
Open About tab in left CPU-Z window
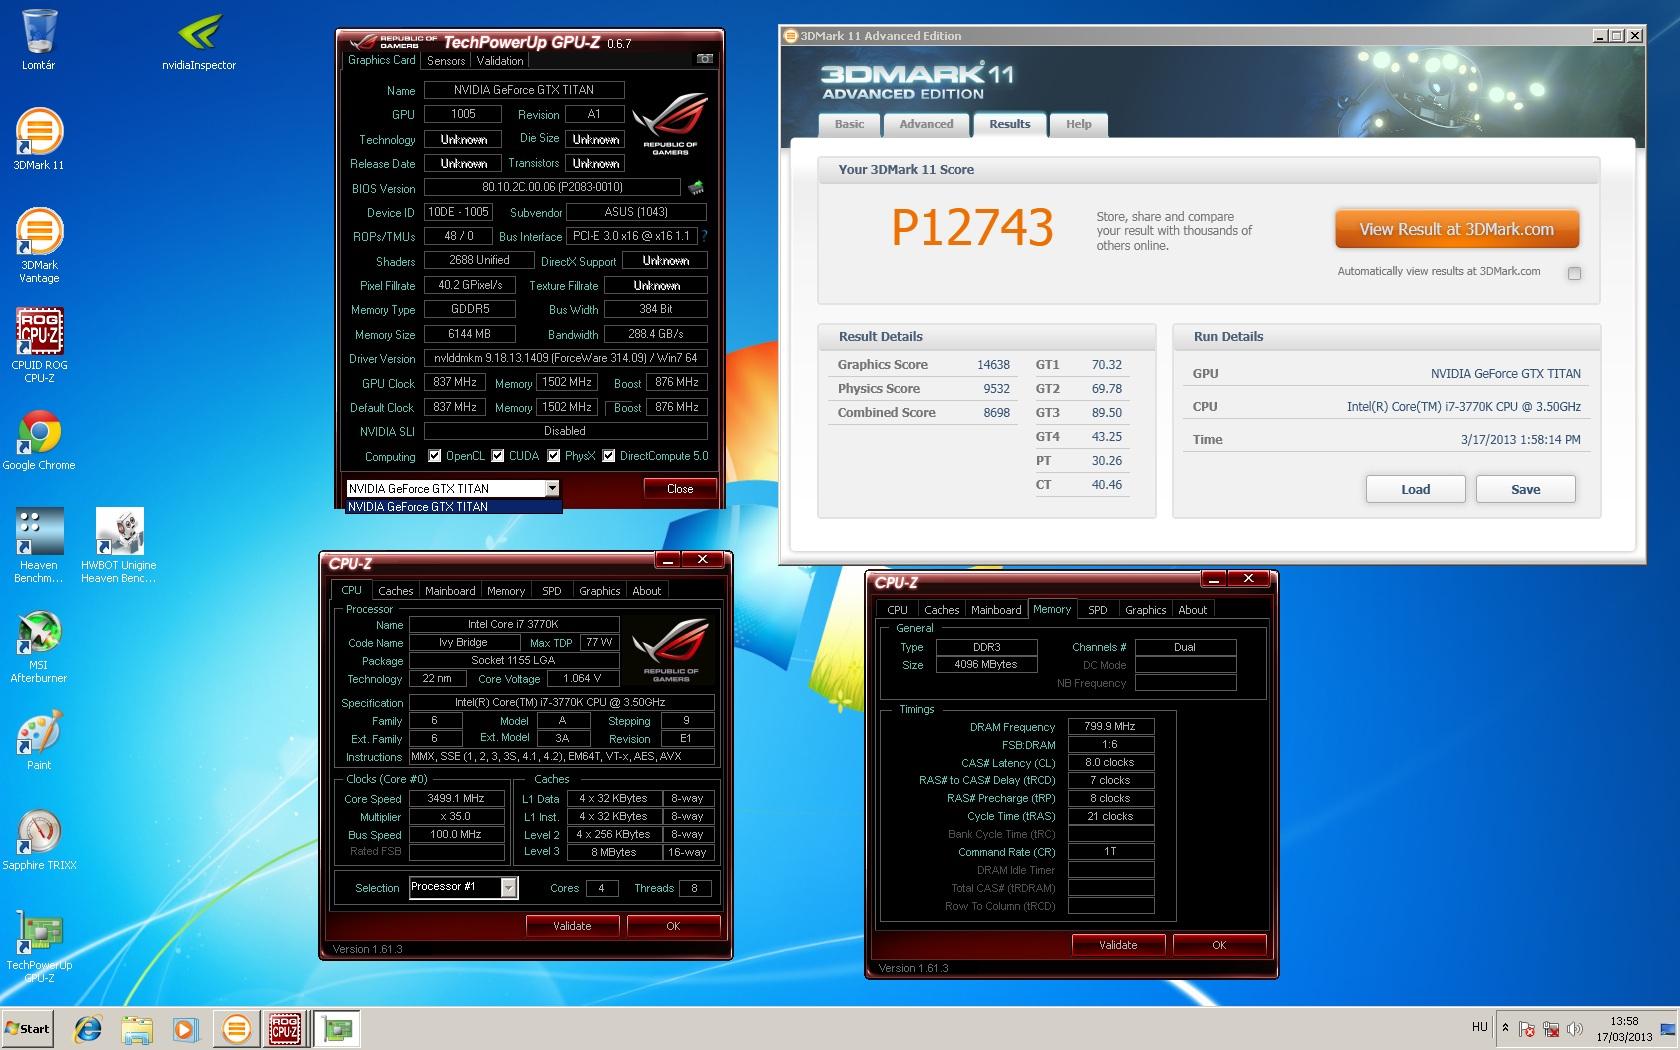647,591
